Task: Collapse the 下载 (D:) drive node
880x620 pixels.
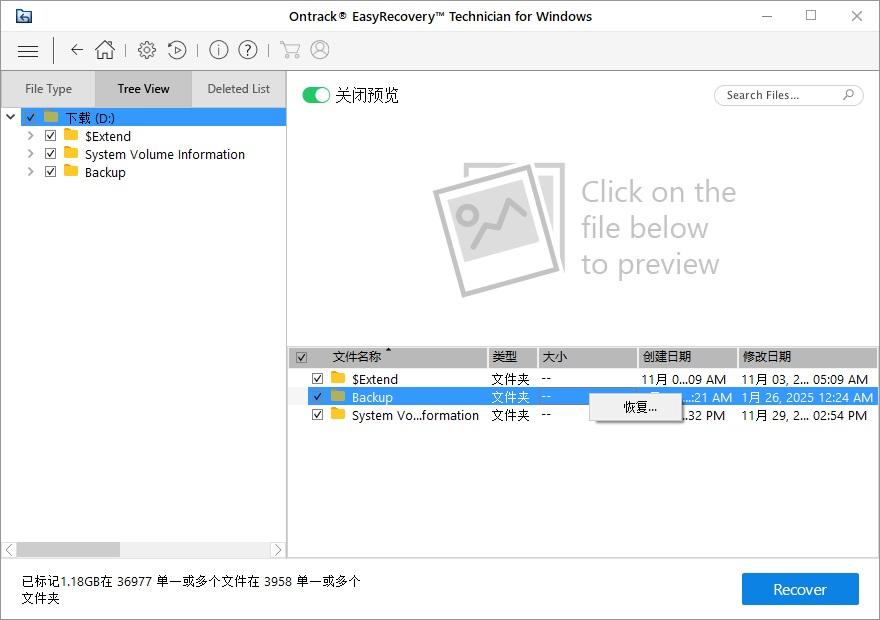Action: click(11, 117)
